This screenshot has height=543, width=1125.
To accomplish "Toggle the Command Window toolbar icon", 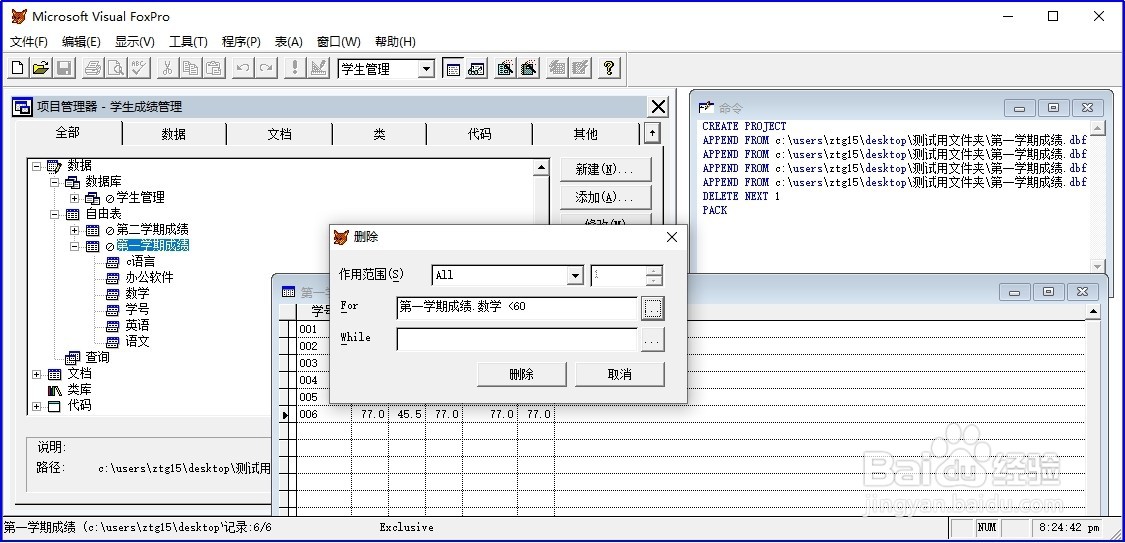I will pos(453,68).
